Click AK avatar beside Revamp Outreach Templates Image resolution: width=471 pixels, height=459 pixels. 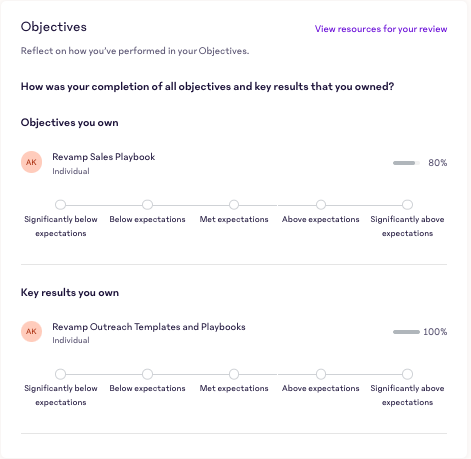[31, 332]
